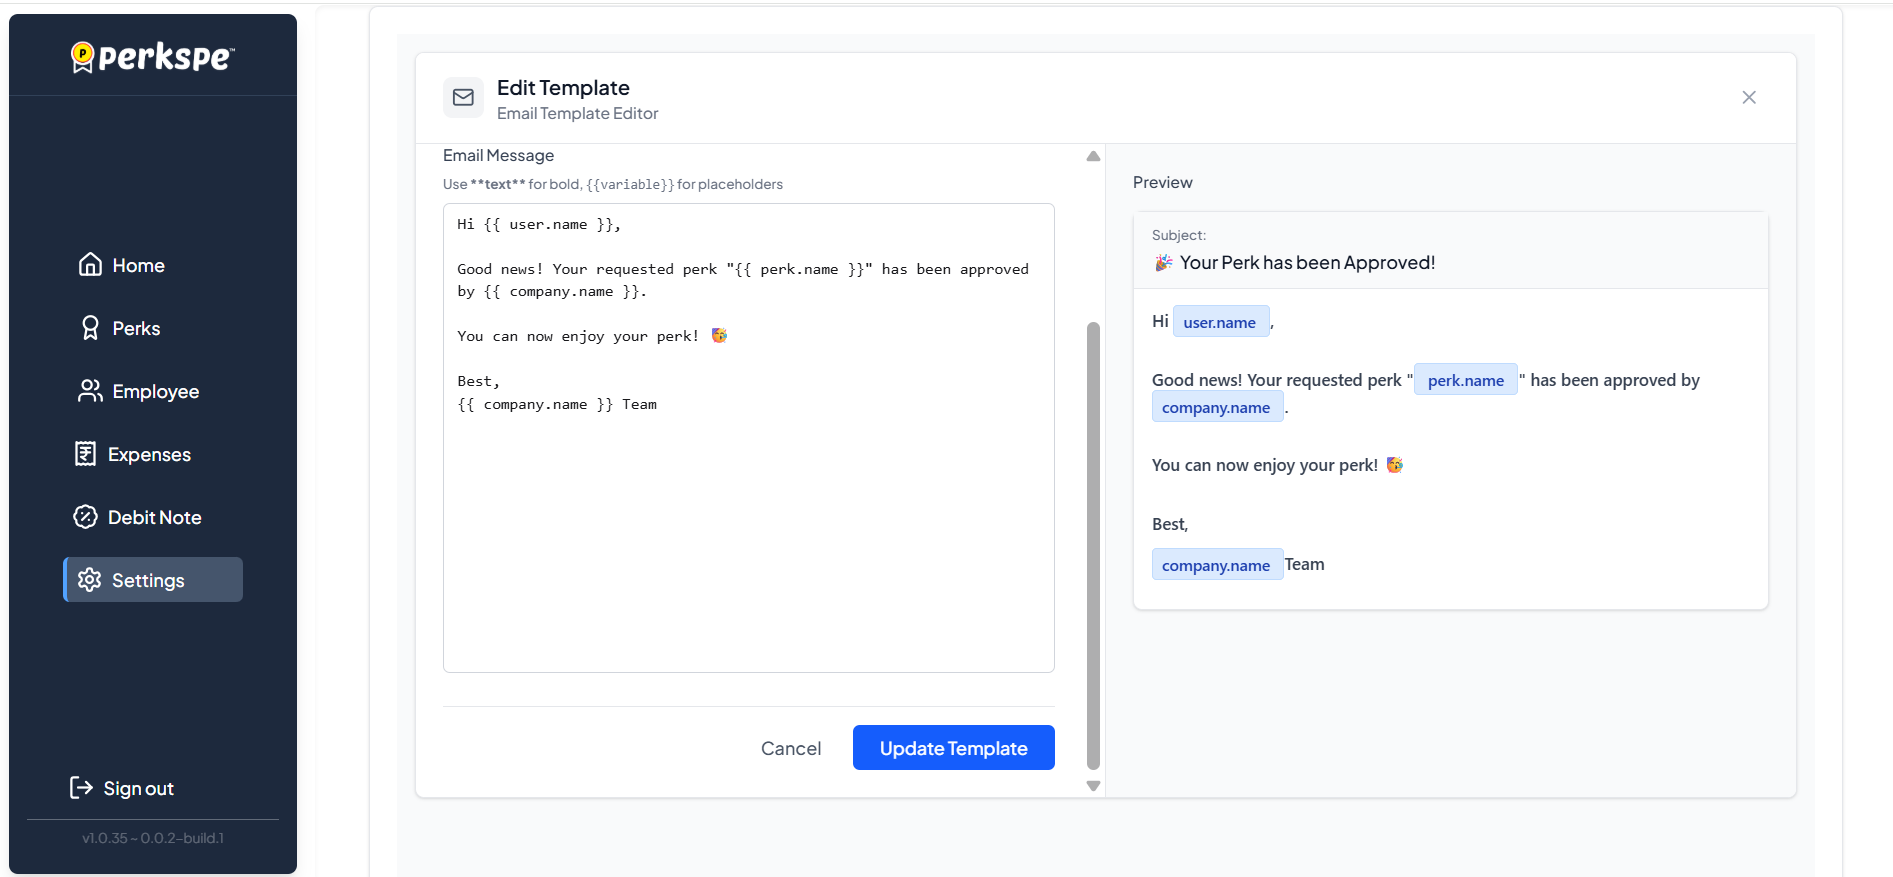The height and width of the screenshot is (877, 1893).
Task: Click the Settings gear icon
Action: (x=90, y=580)
